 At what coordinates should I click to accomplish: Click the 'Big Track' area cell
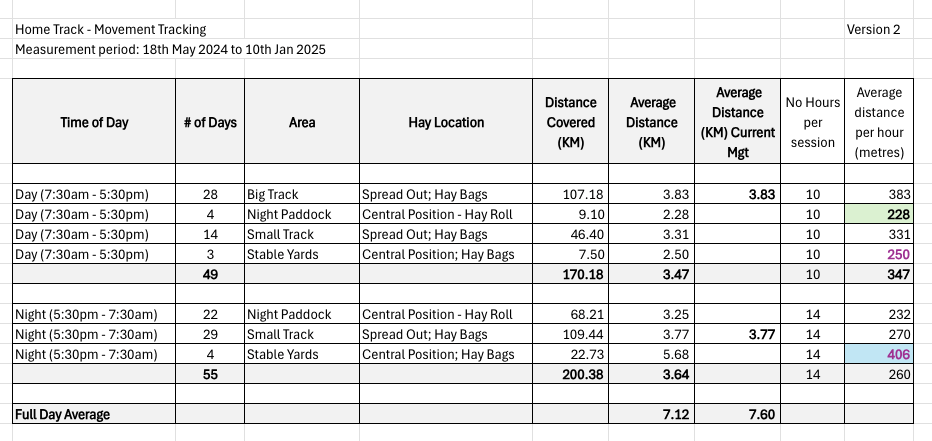302,194
